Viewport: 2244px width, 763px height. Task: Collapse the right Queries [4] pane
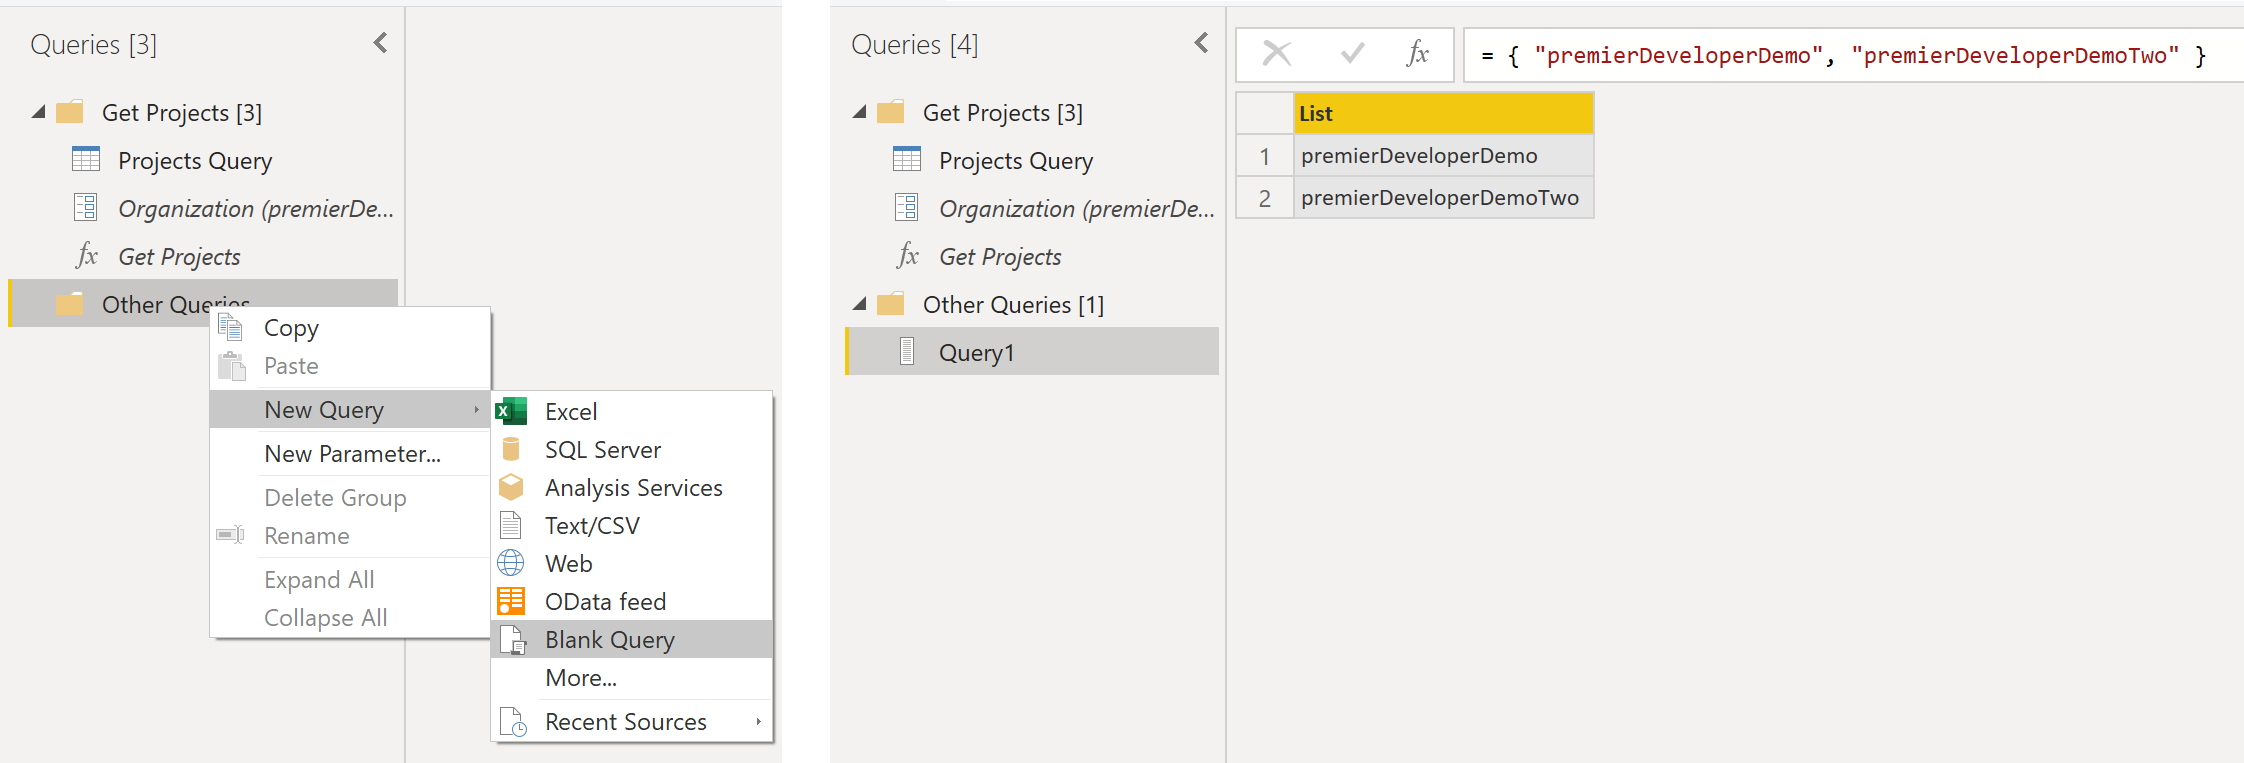point(1201,43)
